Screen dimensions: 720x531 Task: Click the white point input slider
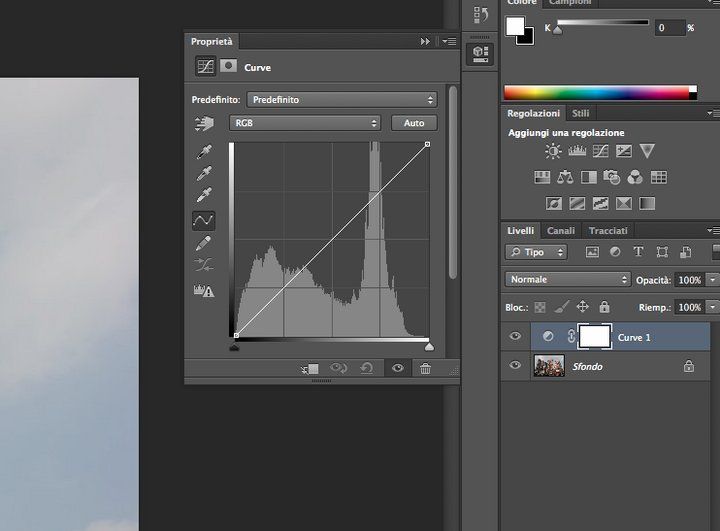tap(429, 347)
